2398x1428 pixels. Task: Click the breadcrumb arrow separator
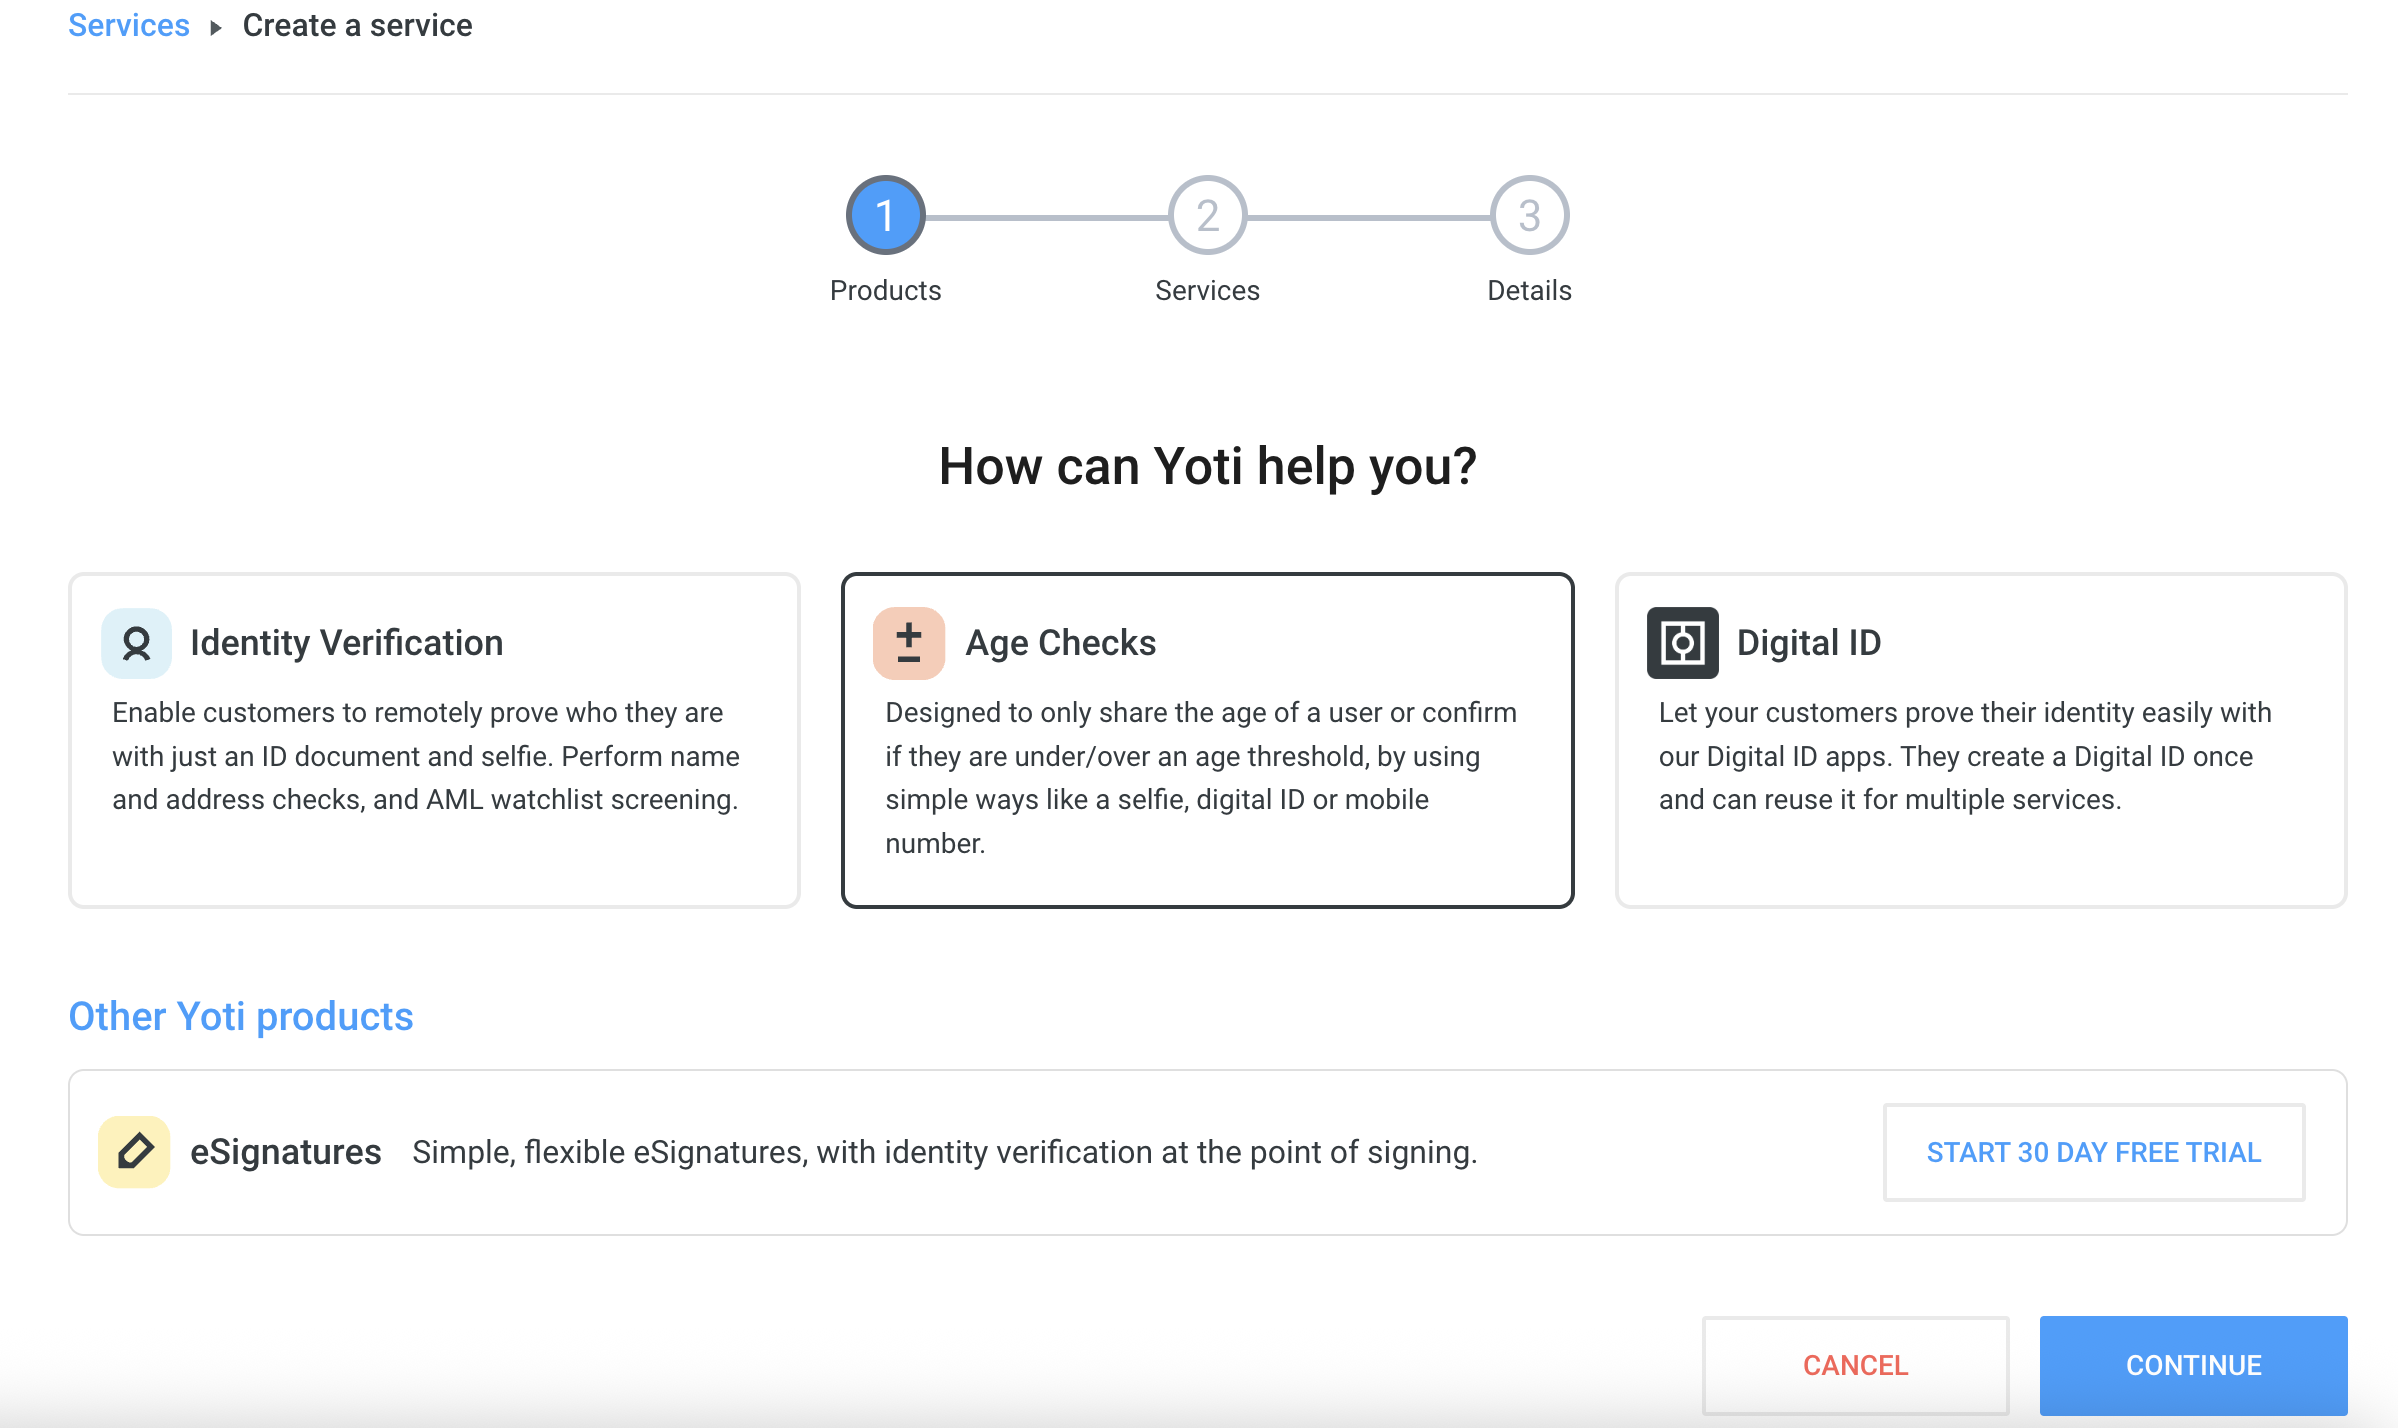[215, 27]
